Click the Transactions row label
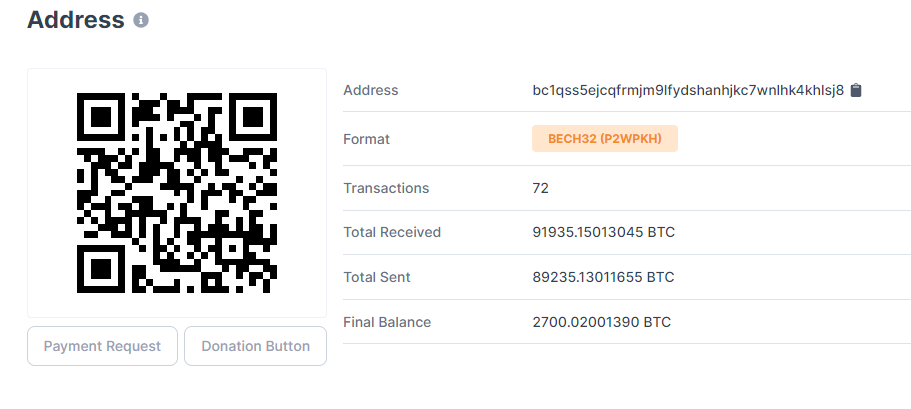Viewport: 911px width, 409px height. [x=386, y=188]
